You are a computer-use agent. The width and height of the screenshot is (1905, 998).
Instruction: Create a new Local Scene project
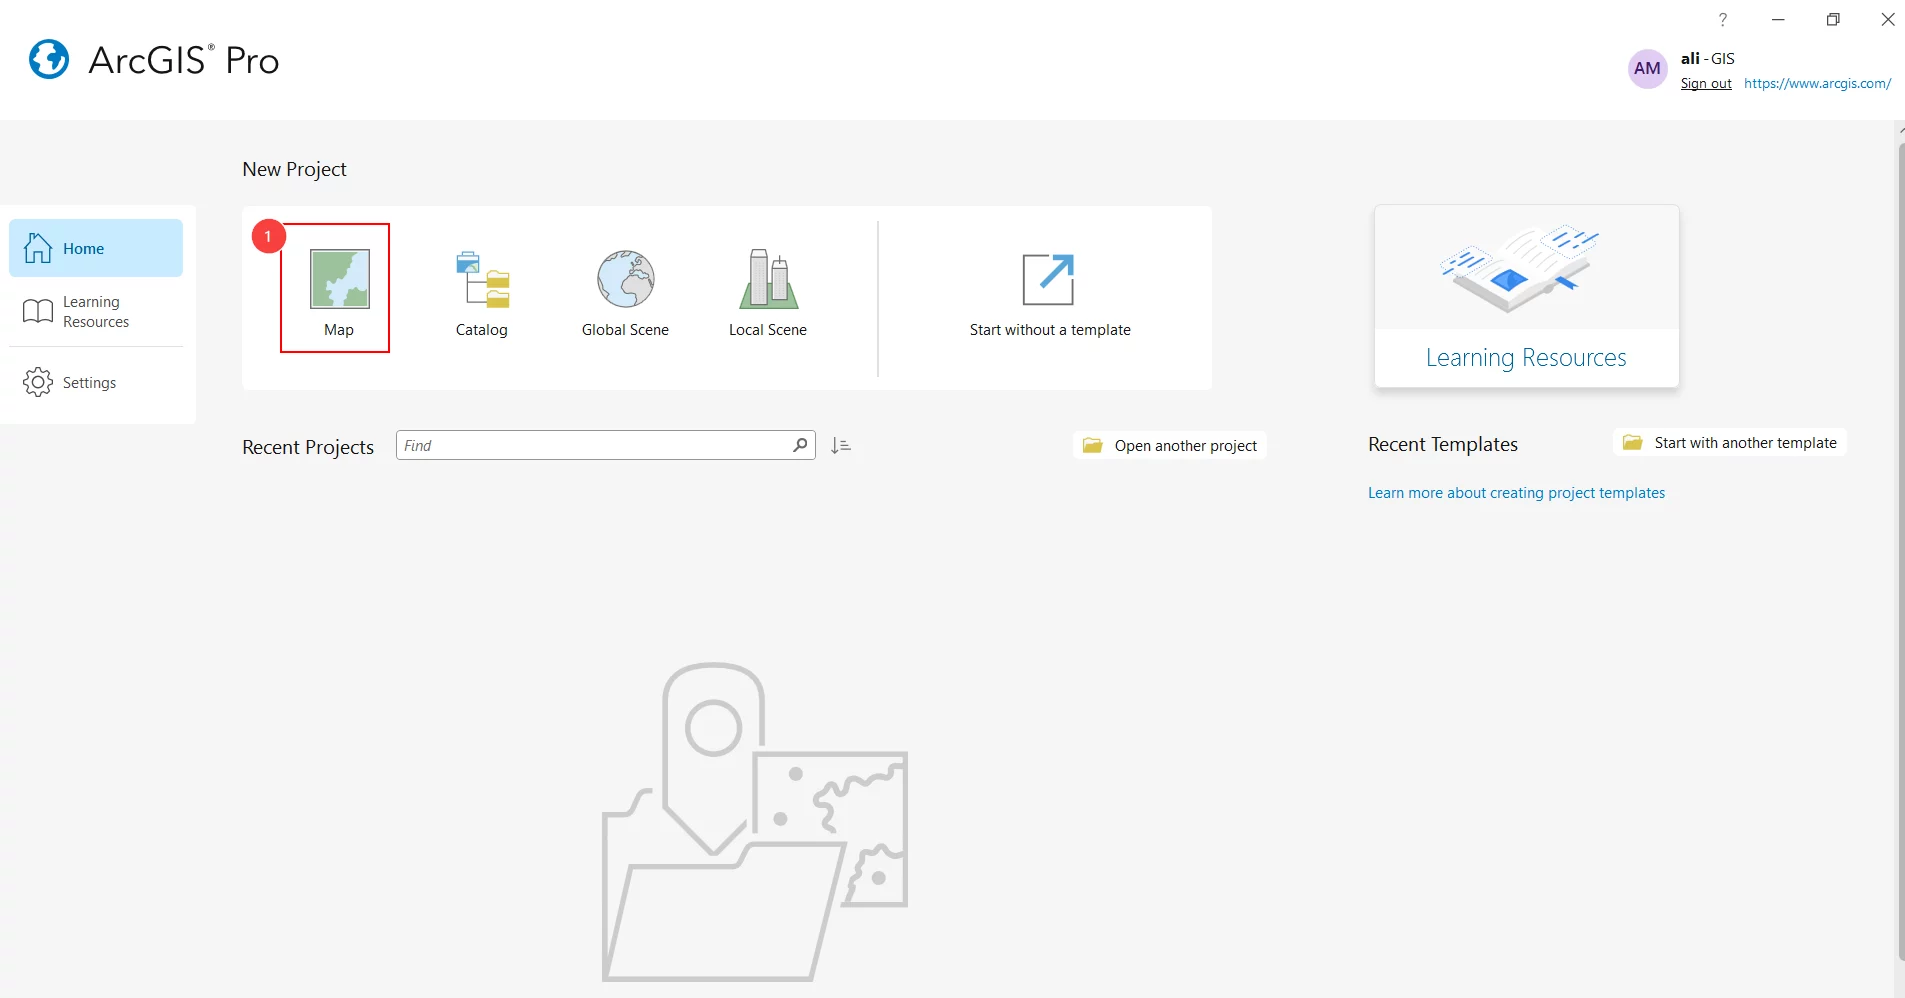[768, 293]
